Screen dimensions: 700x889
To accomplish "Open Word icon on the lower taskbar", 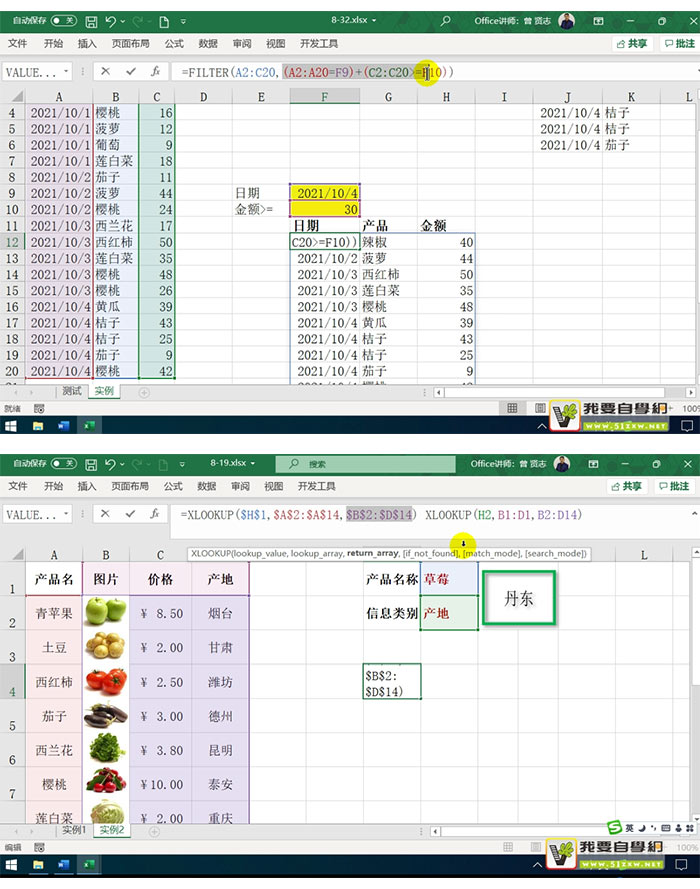I will tap(63, 865).
